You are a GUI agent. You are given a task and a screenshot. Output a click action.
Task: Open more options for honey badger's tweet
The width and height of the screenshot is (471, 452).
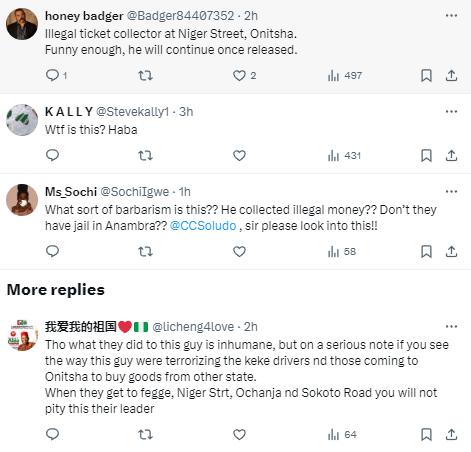coord(451,15)
